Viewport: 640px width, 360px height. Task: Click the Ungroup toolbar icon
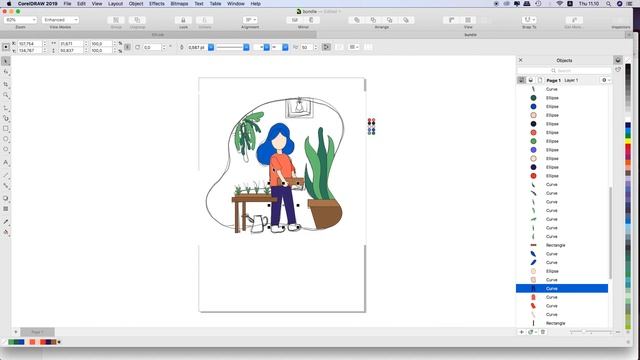pos(137,20)
